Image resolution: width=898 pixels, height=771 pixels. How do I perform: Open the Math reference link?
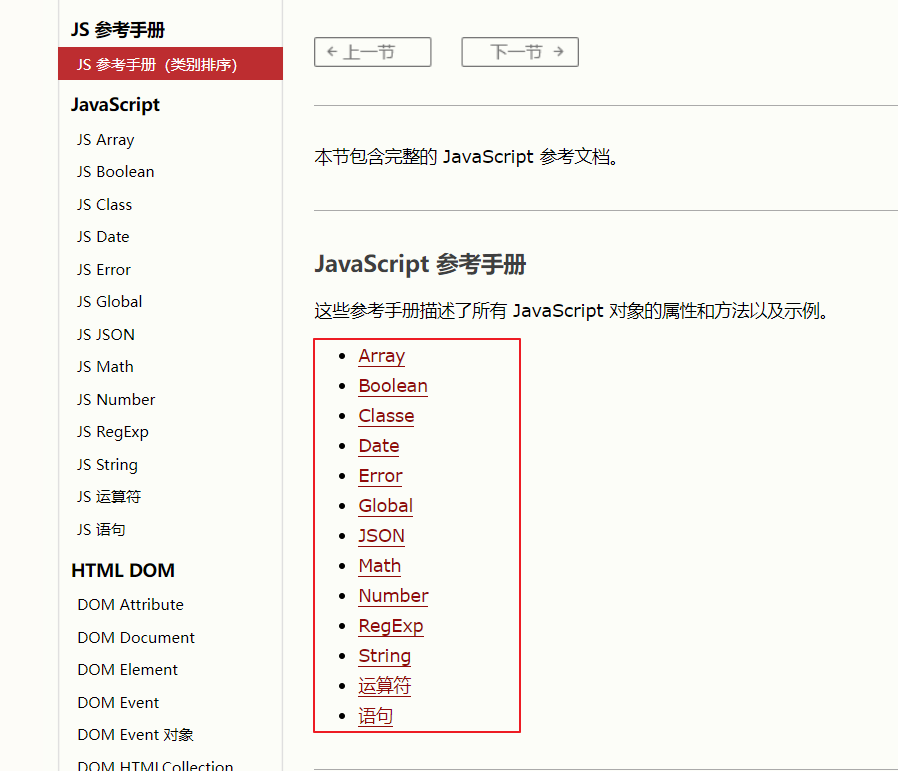(x=379, y=566)
